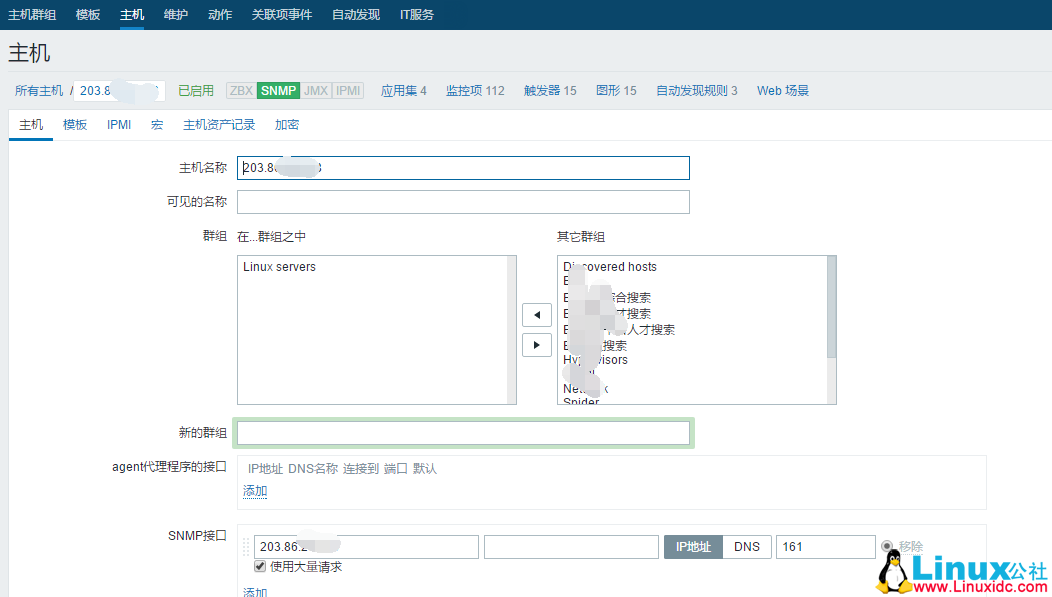1052x597 pixels.
Task: Click the ZBX availability badge
Action: point(241,91)
